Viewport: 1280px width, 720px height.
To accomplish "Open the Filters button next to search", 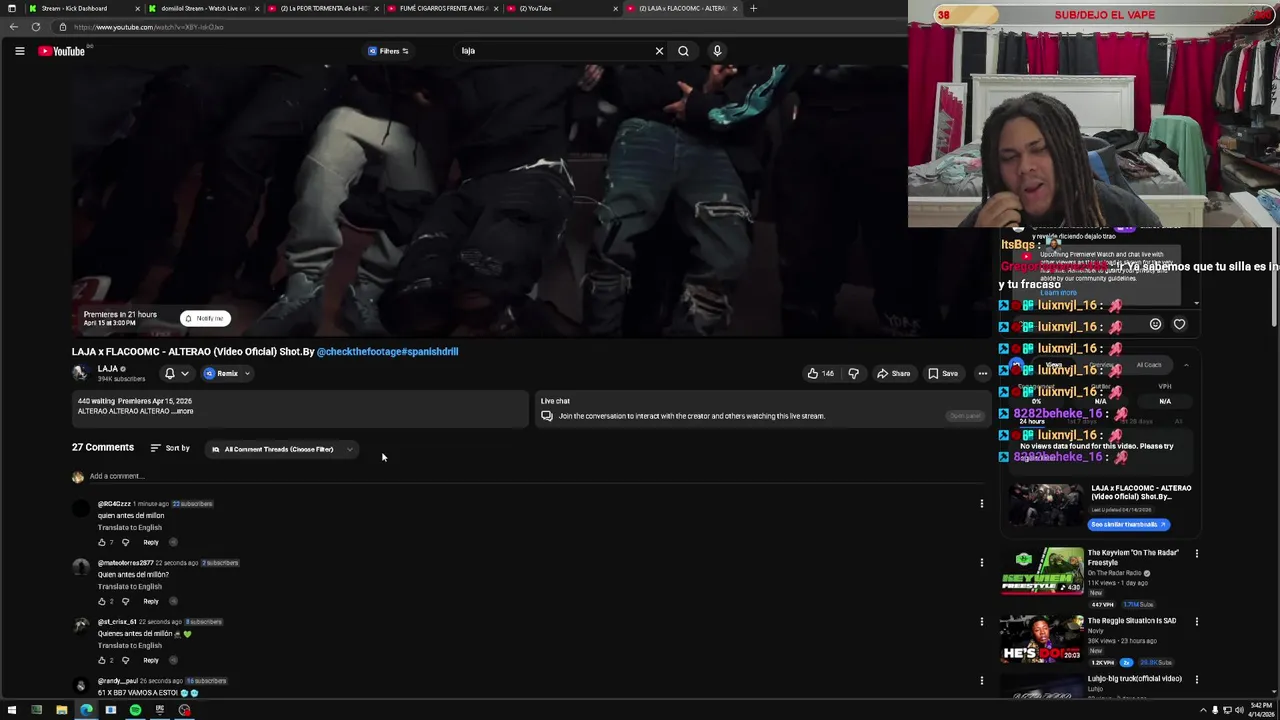I will 388,51.
